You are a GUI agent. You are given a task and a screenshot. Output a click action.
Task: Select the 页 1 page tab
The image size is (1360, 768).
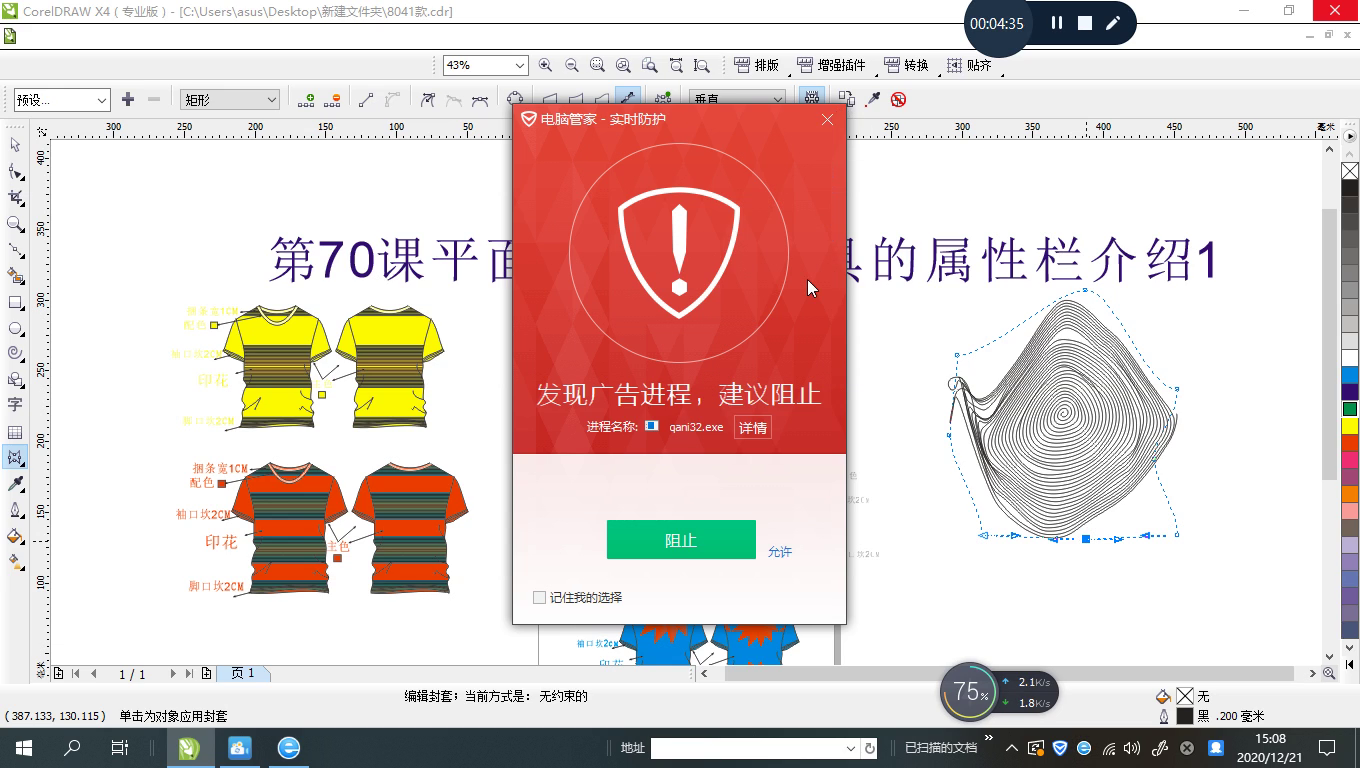coord(242,674)
